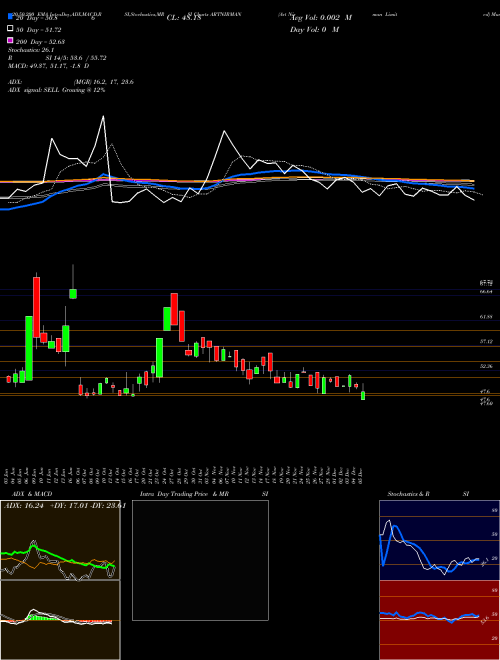Click the 'MACD: 49.37, 51.17, -1.8 D' line

(48, 66)
